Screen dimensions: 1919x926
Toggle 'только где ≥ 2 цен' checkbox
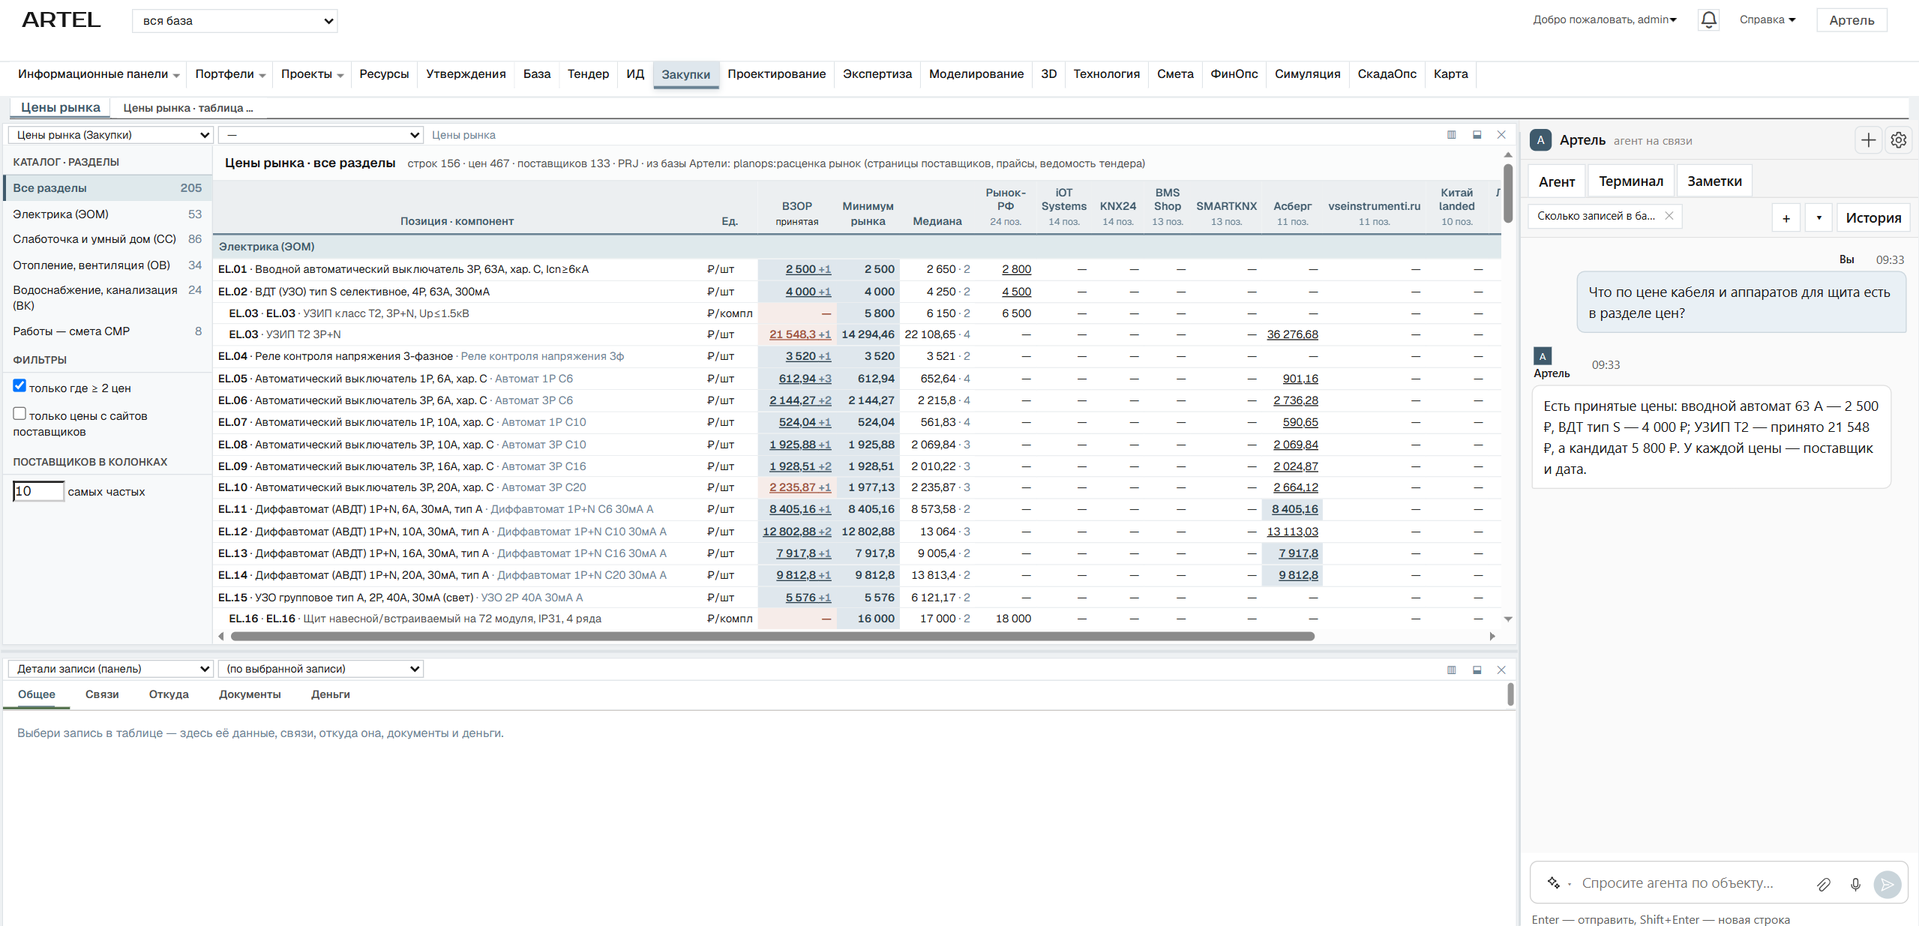pyautogui.click(x=19, y=386)
